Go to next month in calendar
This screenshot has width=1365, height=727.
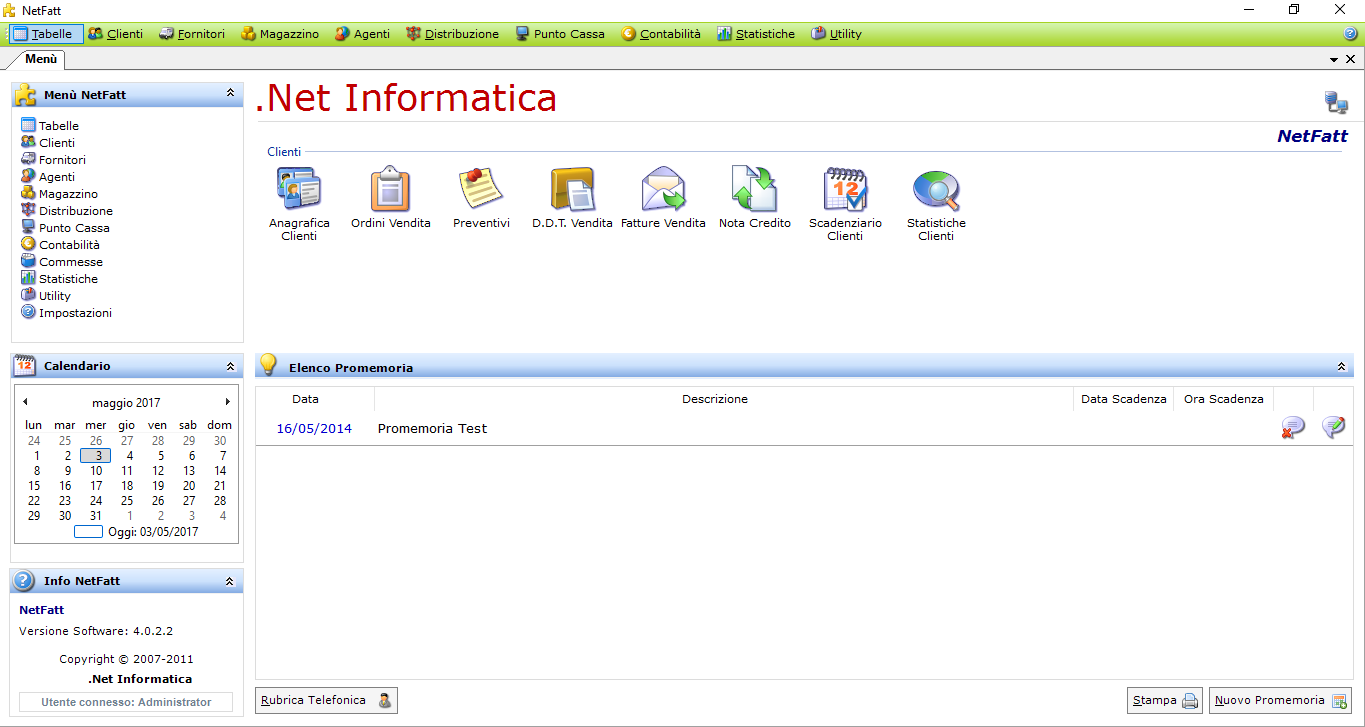pos(227,402)
